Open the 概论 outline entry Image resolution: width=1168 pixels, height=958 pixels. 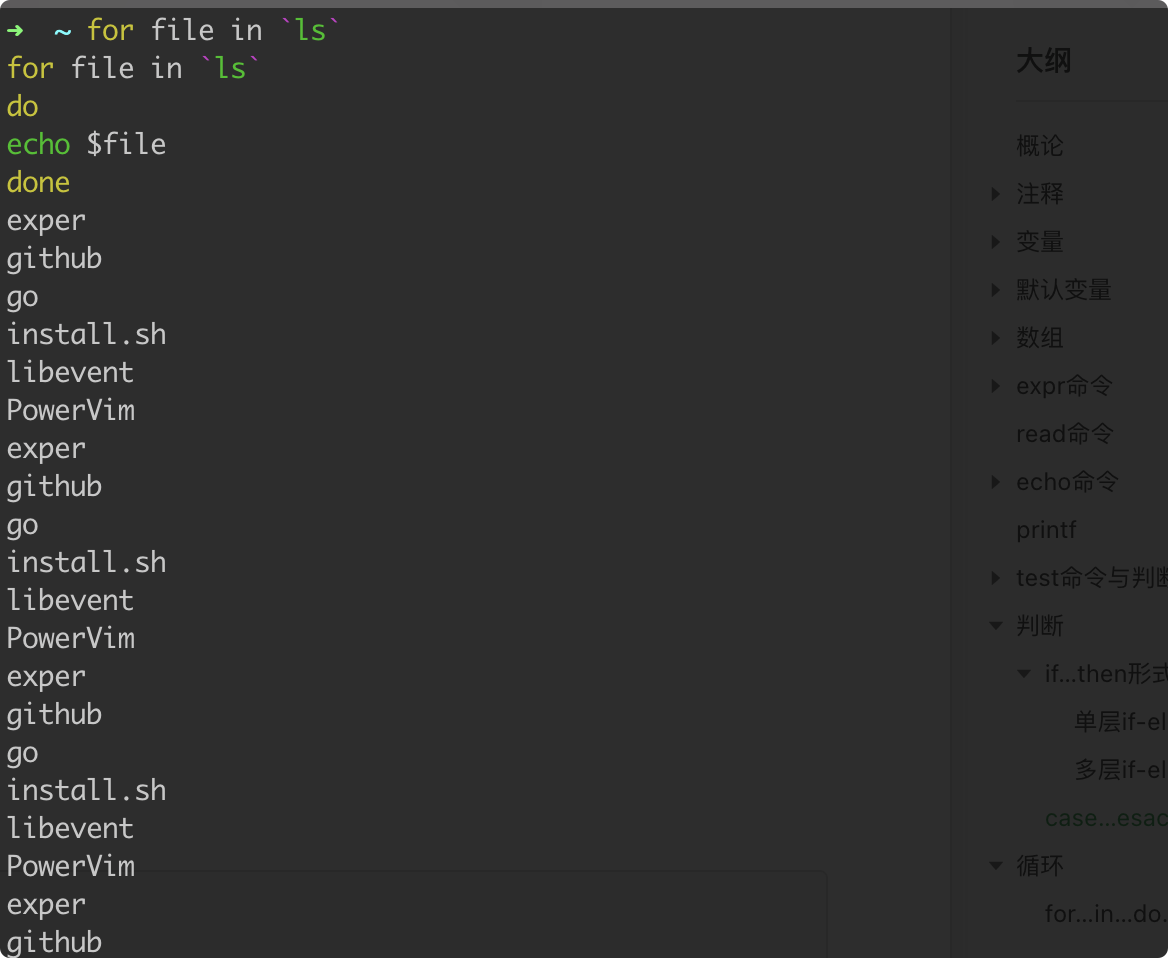tap(1040, 146)
